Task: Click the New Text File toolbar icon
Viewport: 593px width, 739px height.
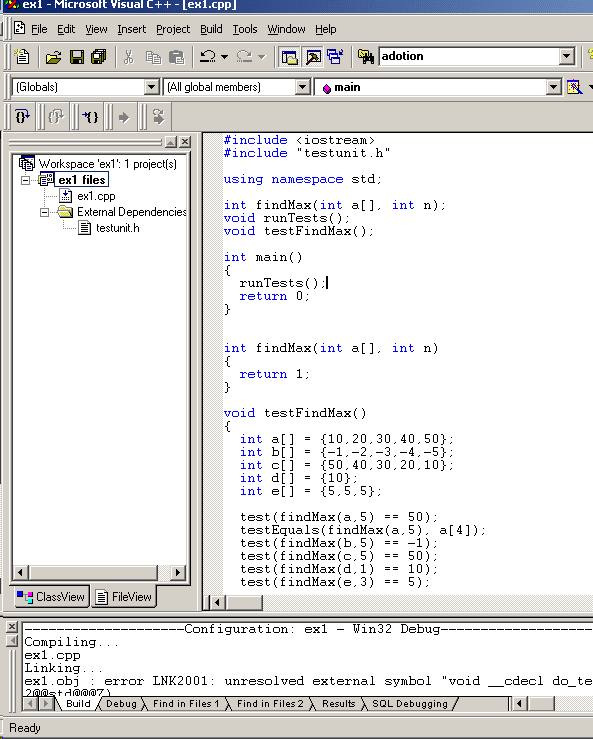Action: (22, 57)
